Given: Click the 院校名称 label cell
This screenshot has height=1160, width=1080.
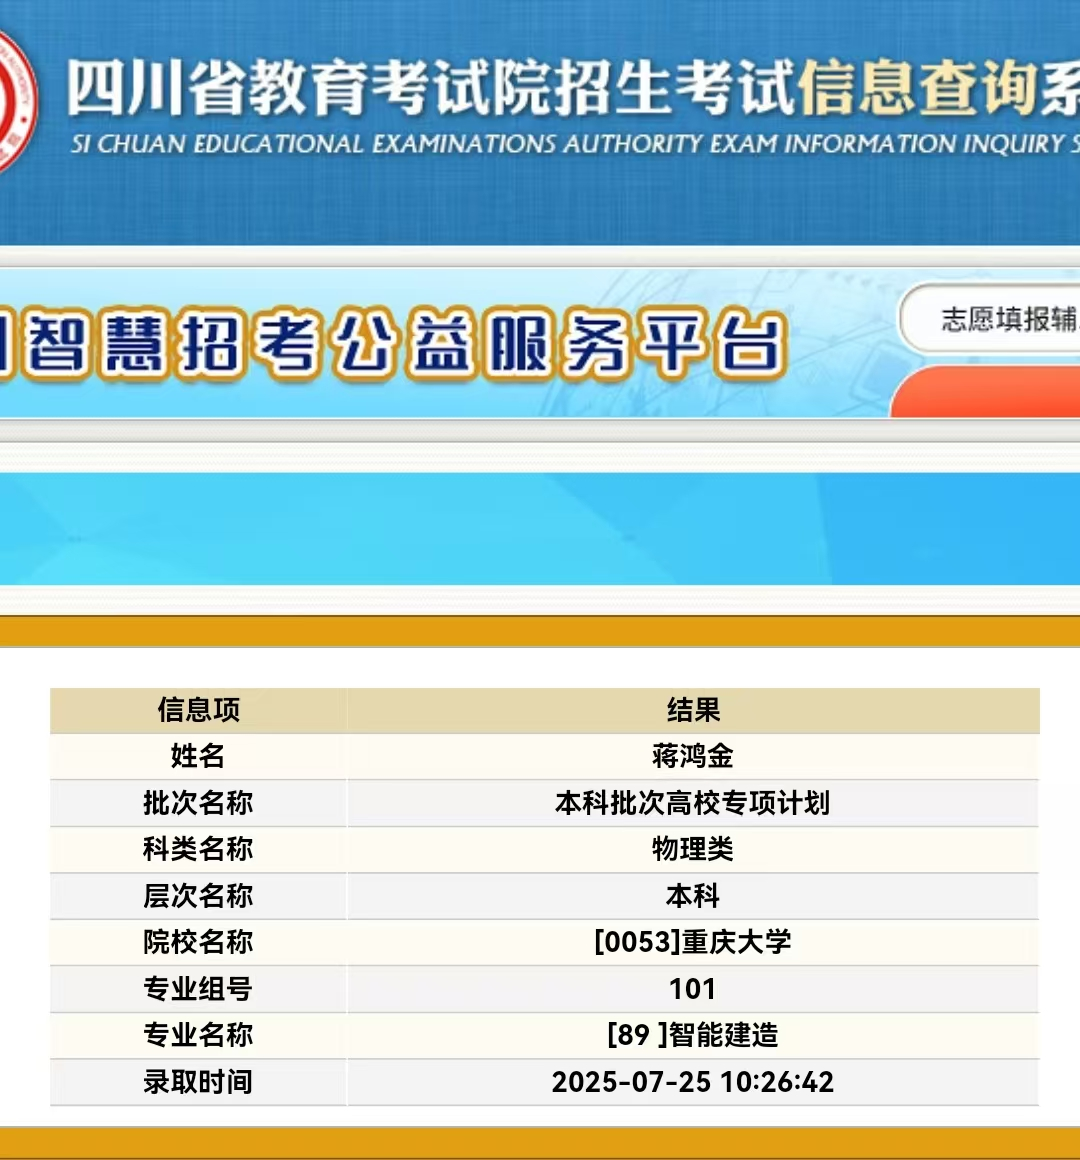Looking at the screenshot, I should tap(198, 942).
